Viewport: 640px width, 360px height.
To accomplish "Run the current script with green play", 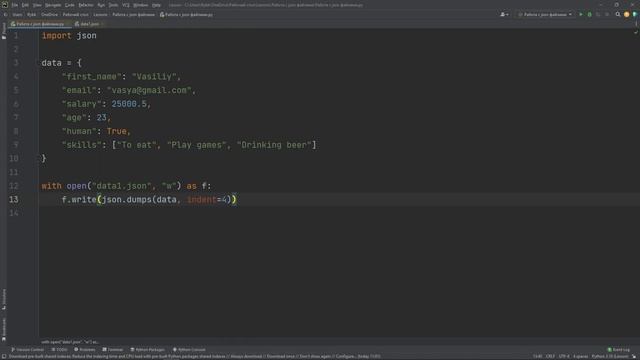I will 581,15.
